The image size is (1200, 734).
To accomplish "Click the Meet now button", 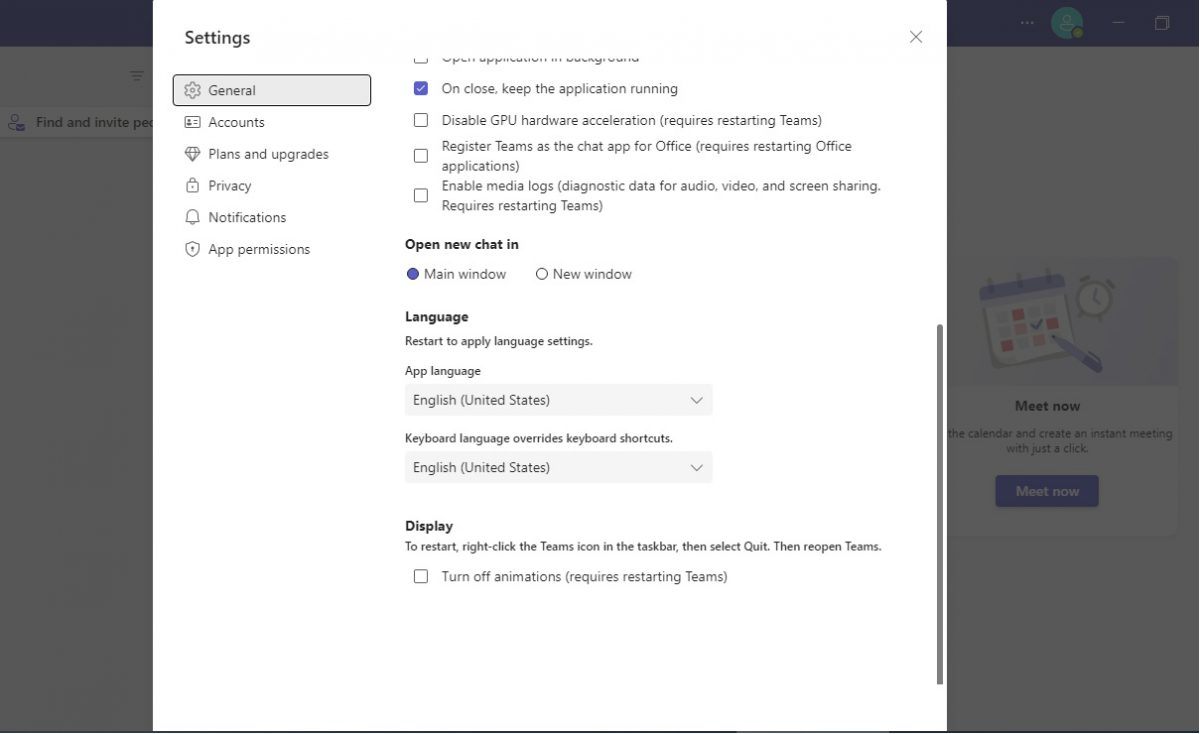I will click(x=1046, y=491).
